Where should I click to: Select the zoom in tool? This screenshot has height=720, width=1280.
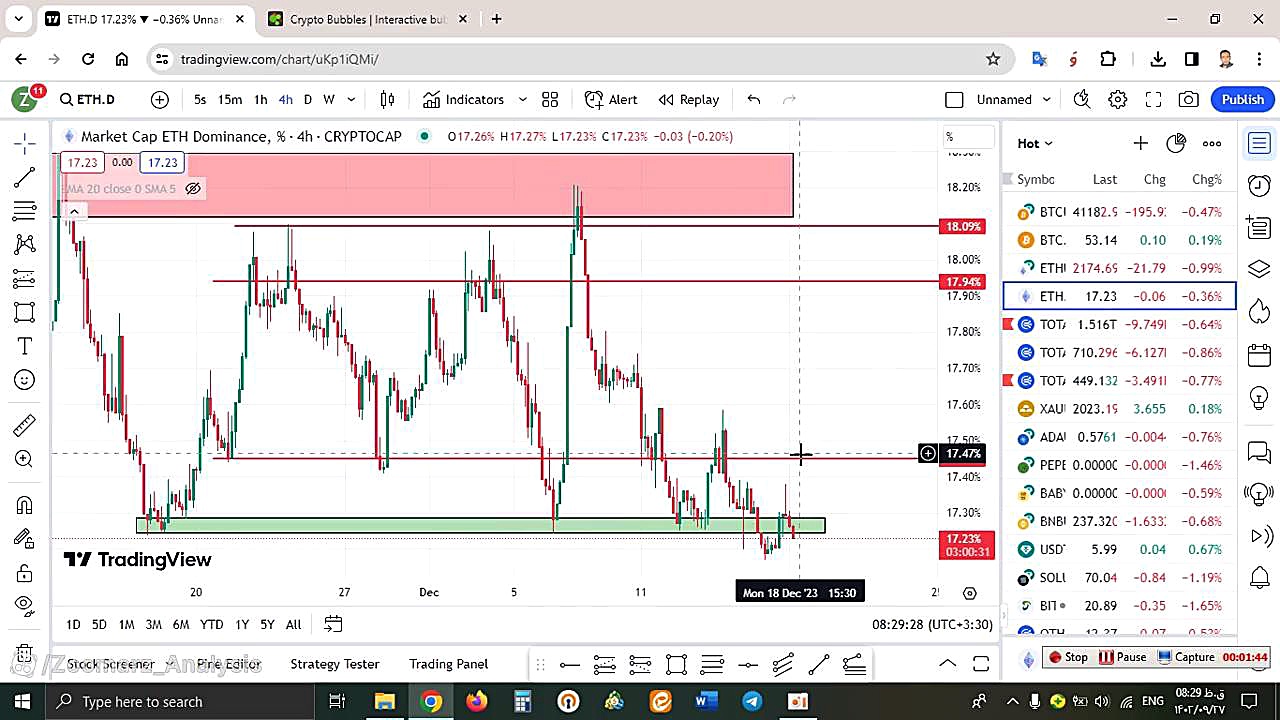click(x=25, y=459)
